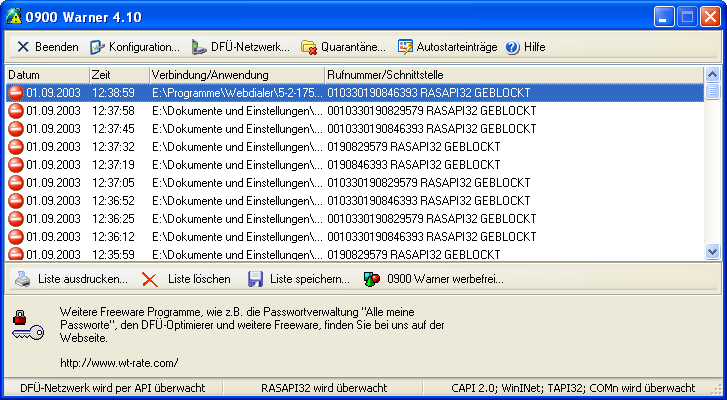Click status 'CAPI 2.0; WinINet; TAPI32; COMn'
The height and width of the screenshot is (400, 727).
(573, 388)
